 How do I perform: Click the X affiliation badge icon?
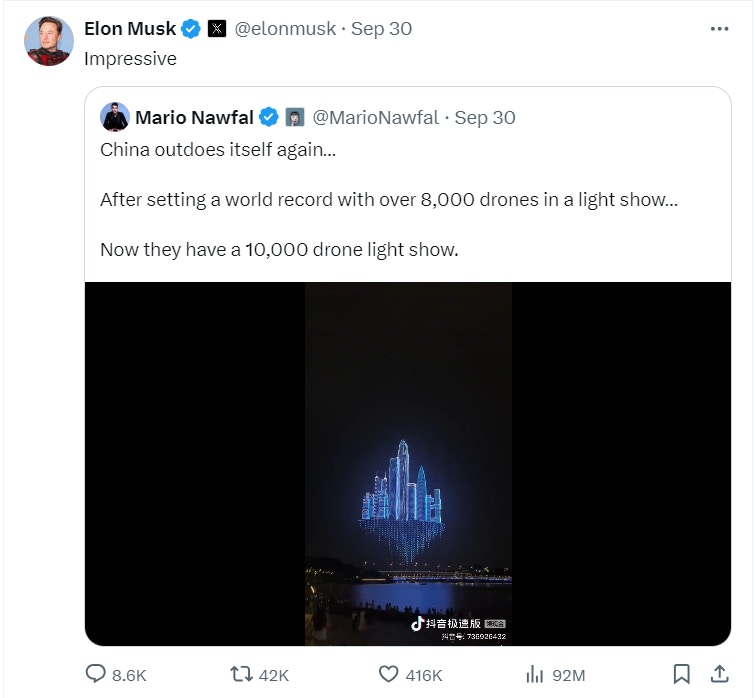[x=217, y=29]
